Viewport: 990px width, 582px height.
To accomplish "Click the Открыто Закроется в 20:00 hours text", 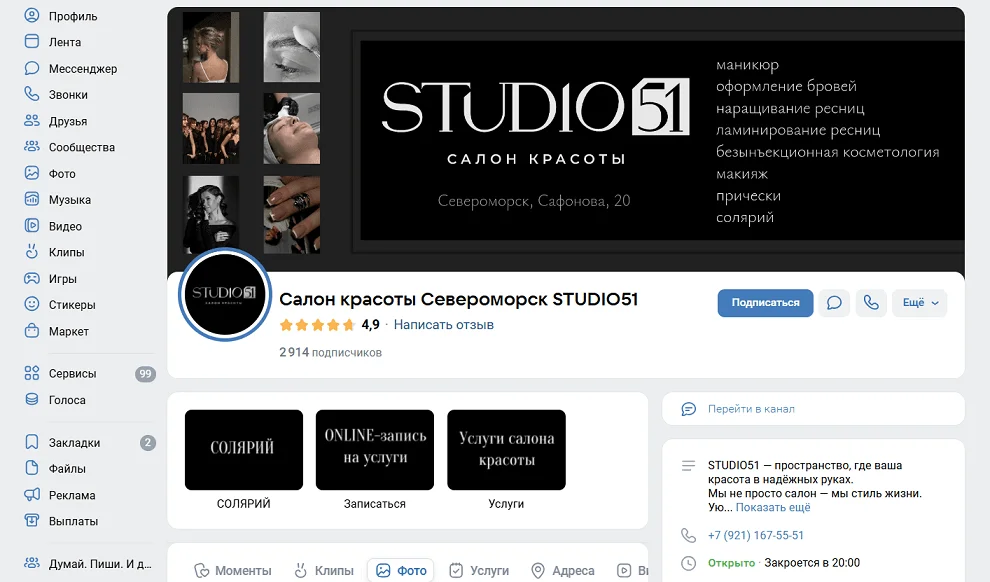I will pyautogui.click(x=784, y=562).
